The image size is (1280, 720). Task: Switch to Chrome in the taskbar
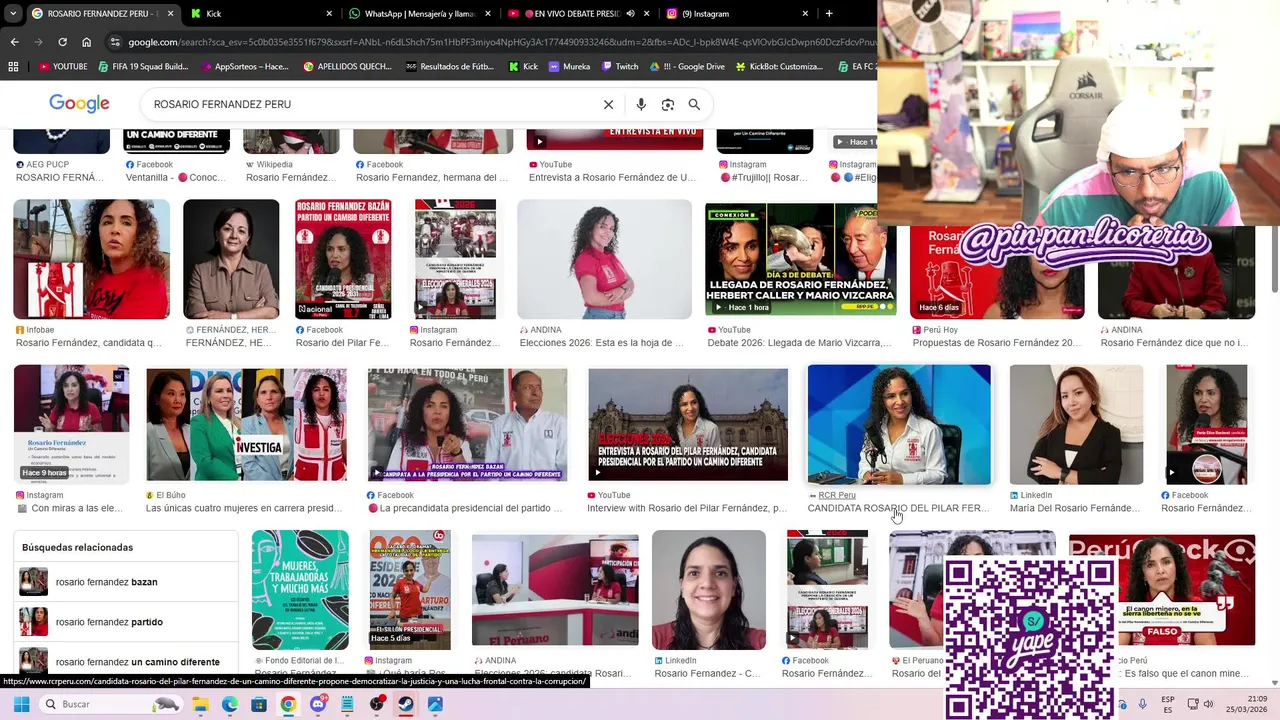coord(288,704)
